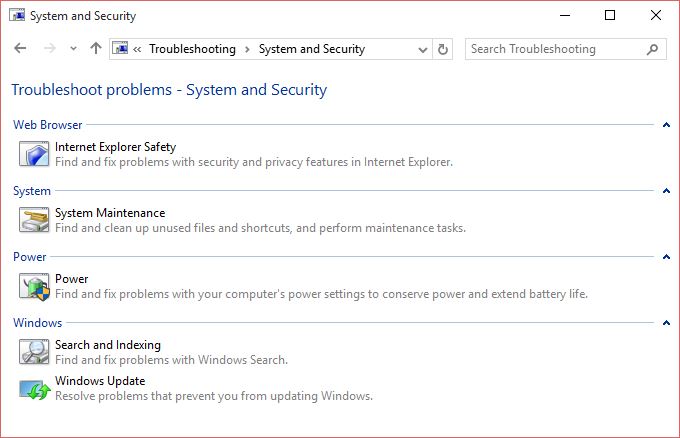Screen dimensions: 680x438
Task: Click the search magnifier icon
Action: pyautogui.click(x=652, y=49)
